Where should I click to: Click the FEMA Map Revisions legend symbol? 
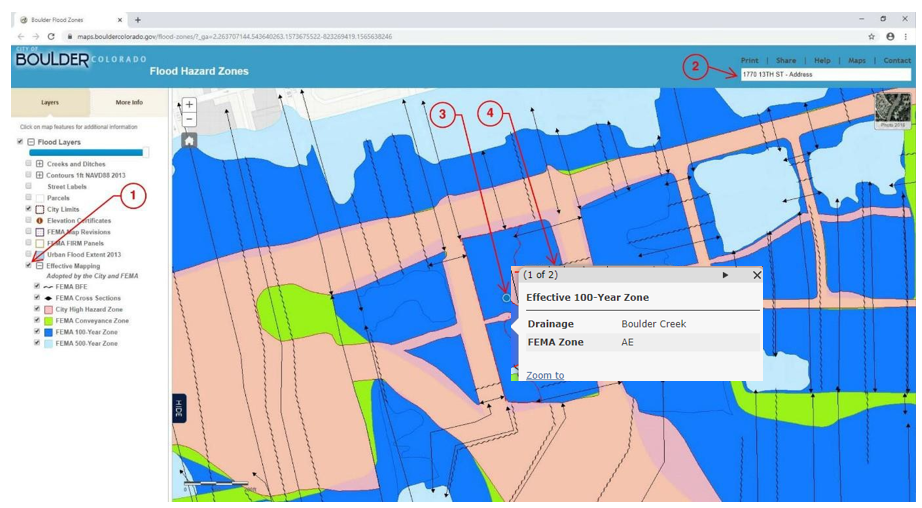tap(40, 232)
